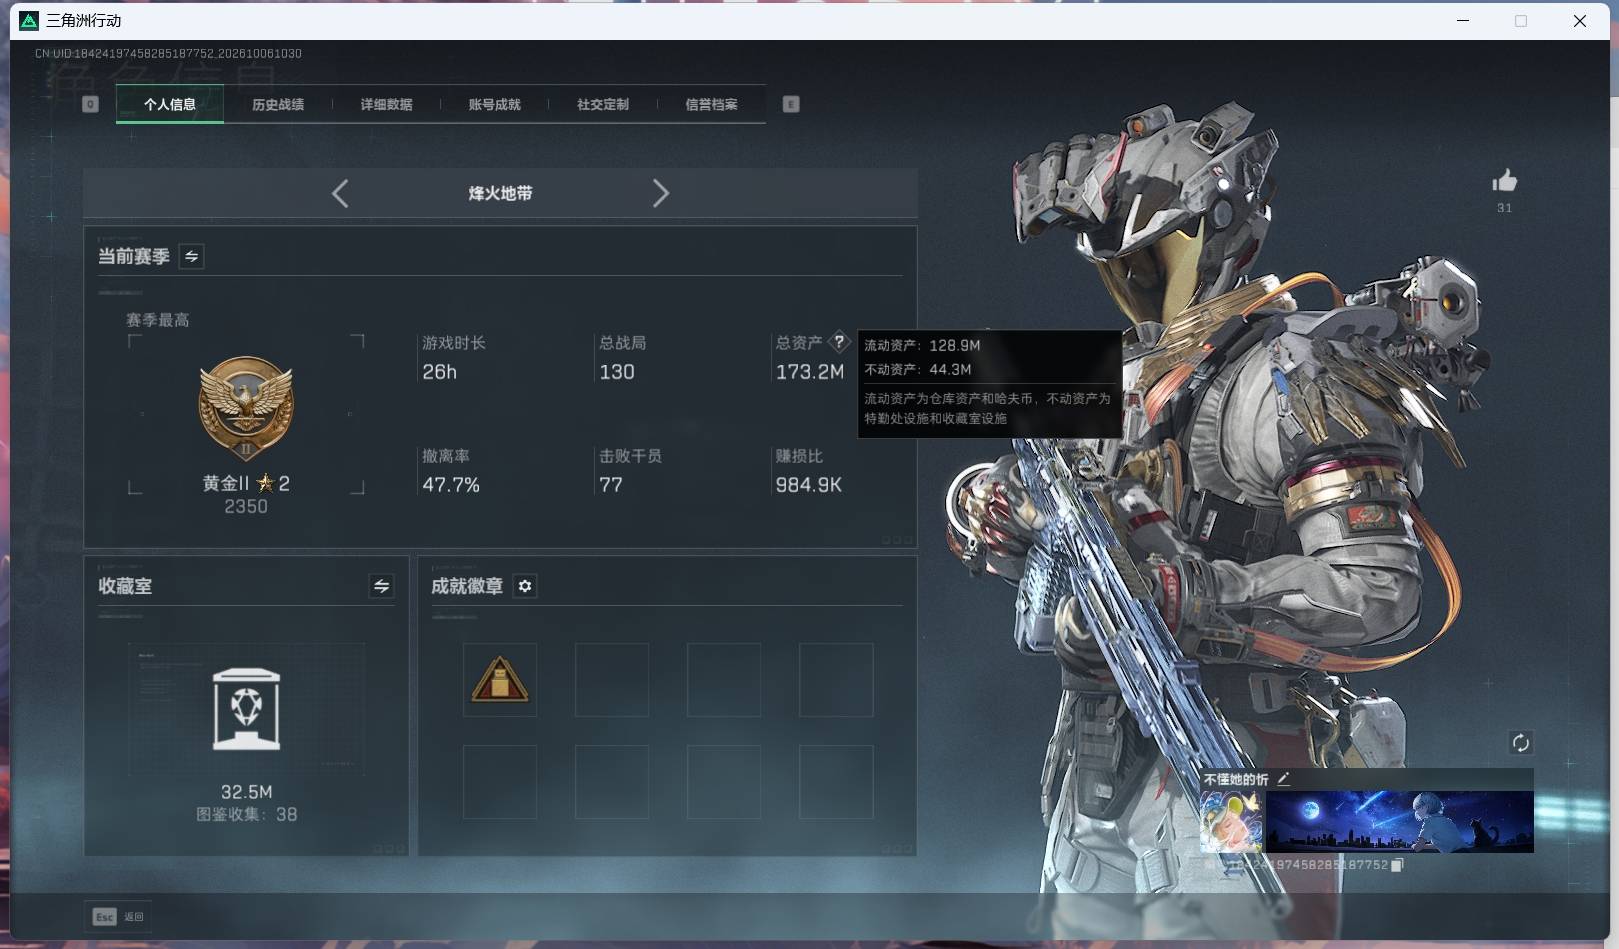Open the 详细数据 tab
The height and width of the screenshot is (949, 1619).
(386, 104)
